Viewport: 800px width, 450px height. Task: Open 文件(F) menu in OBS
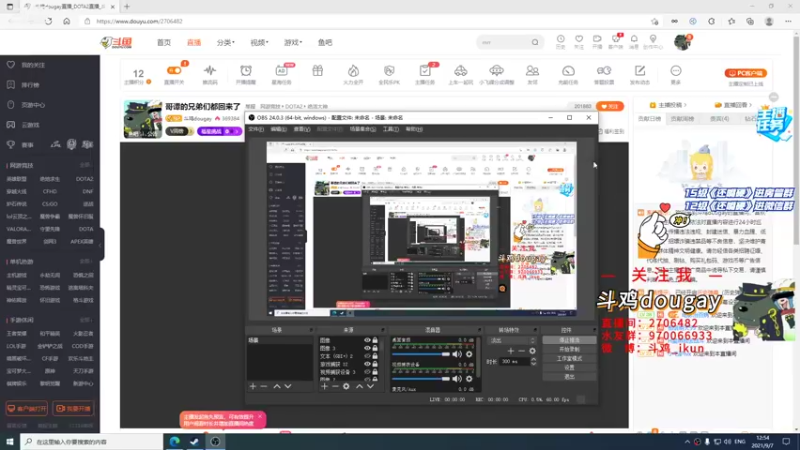point(256,130)
